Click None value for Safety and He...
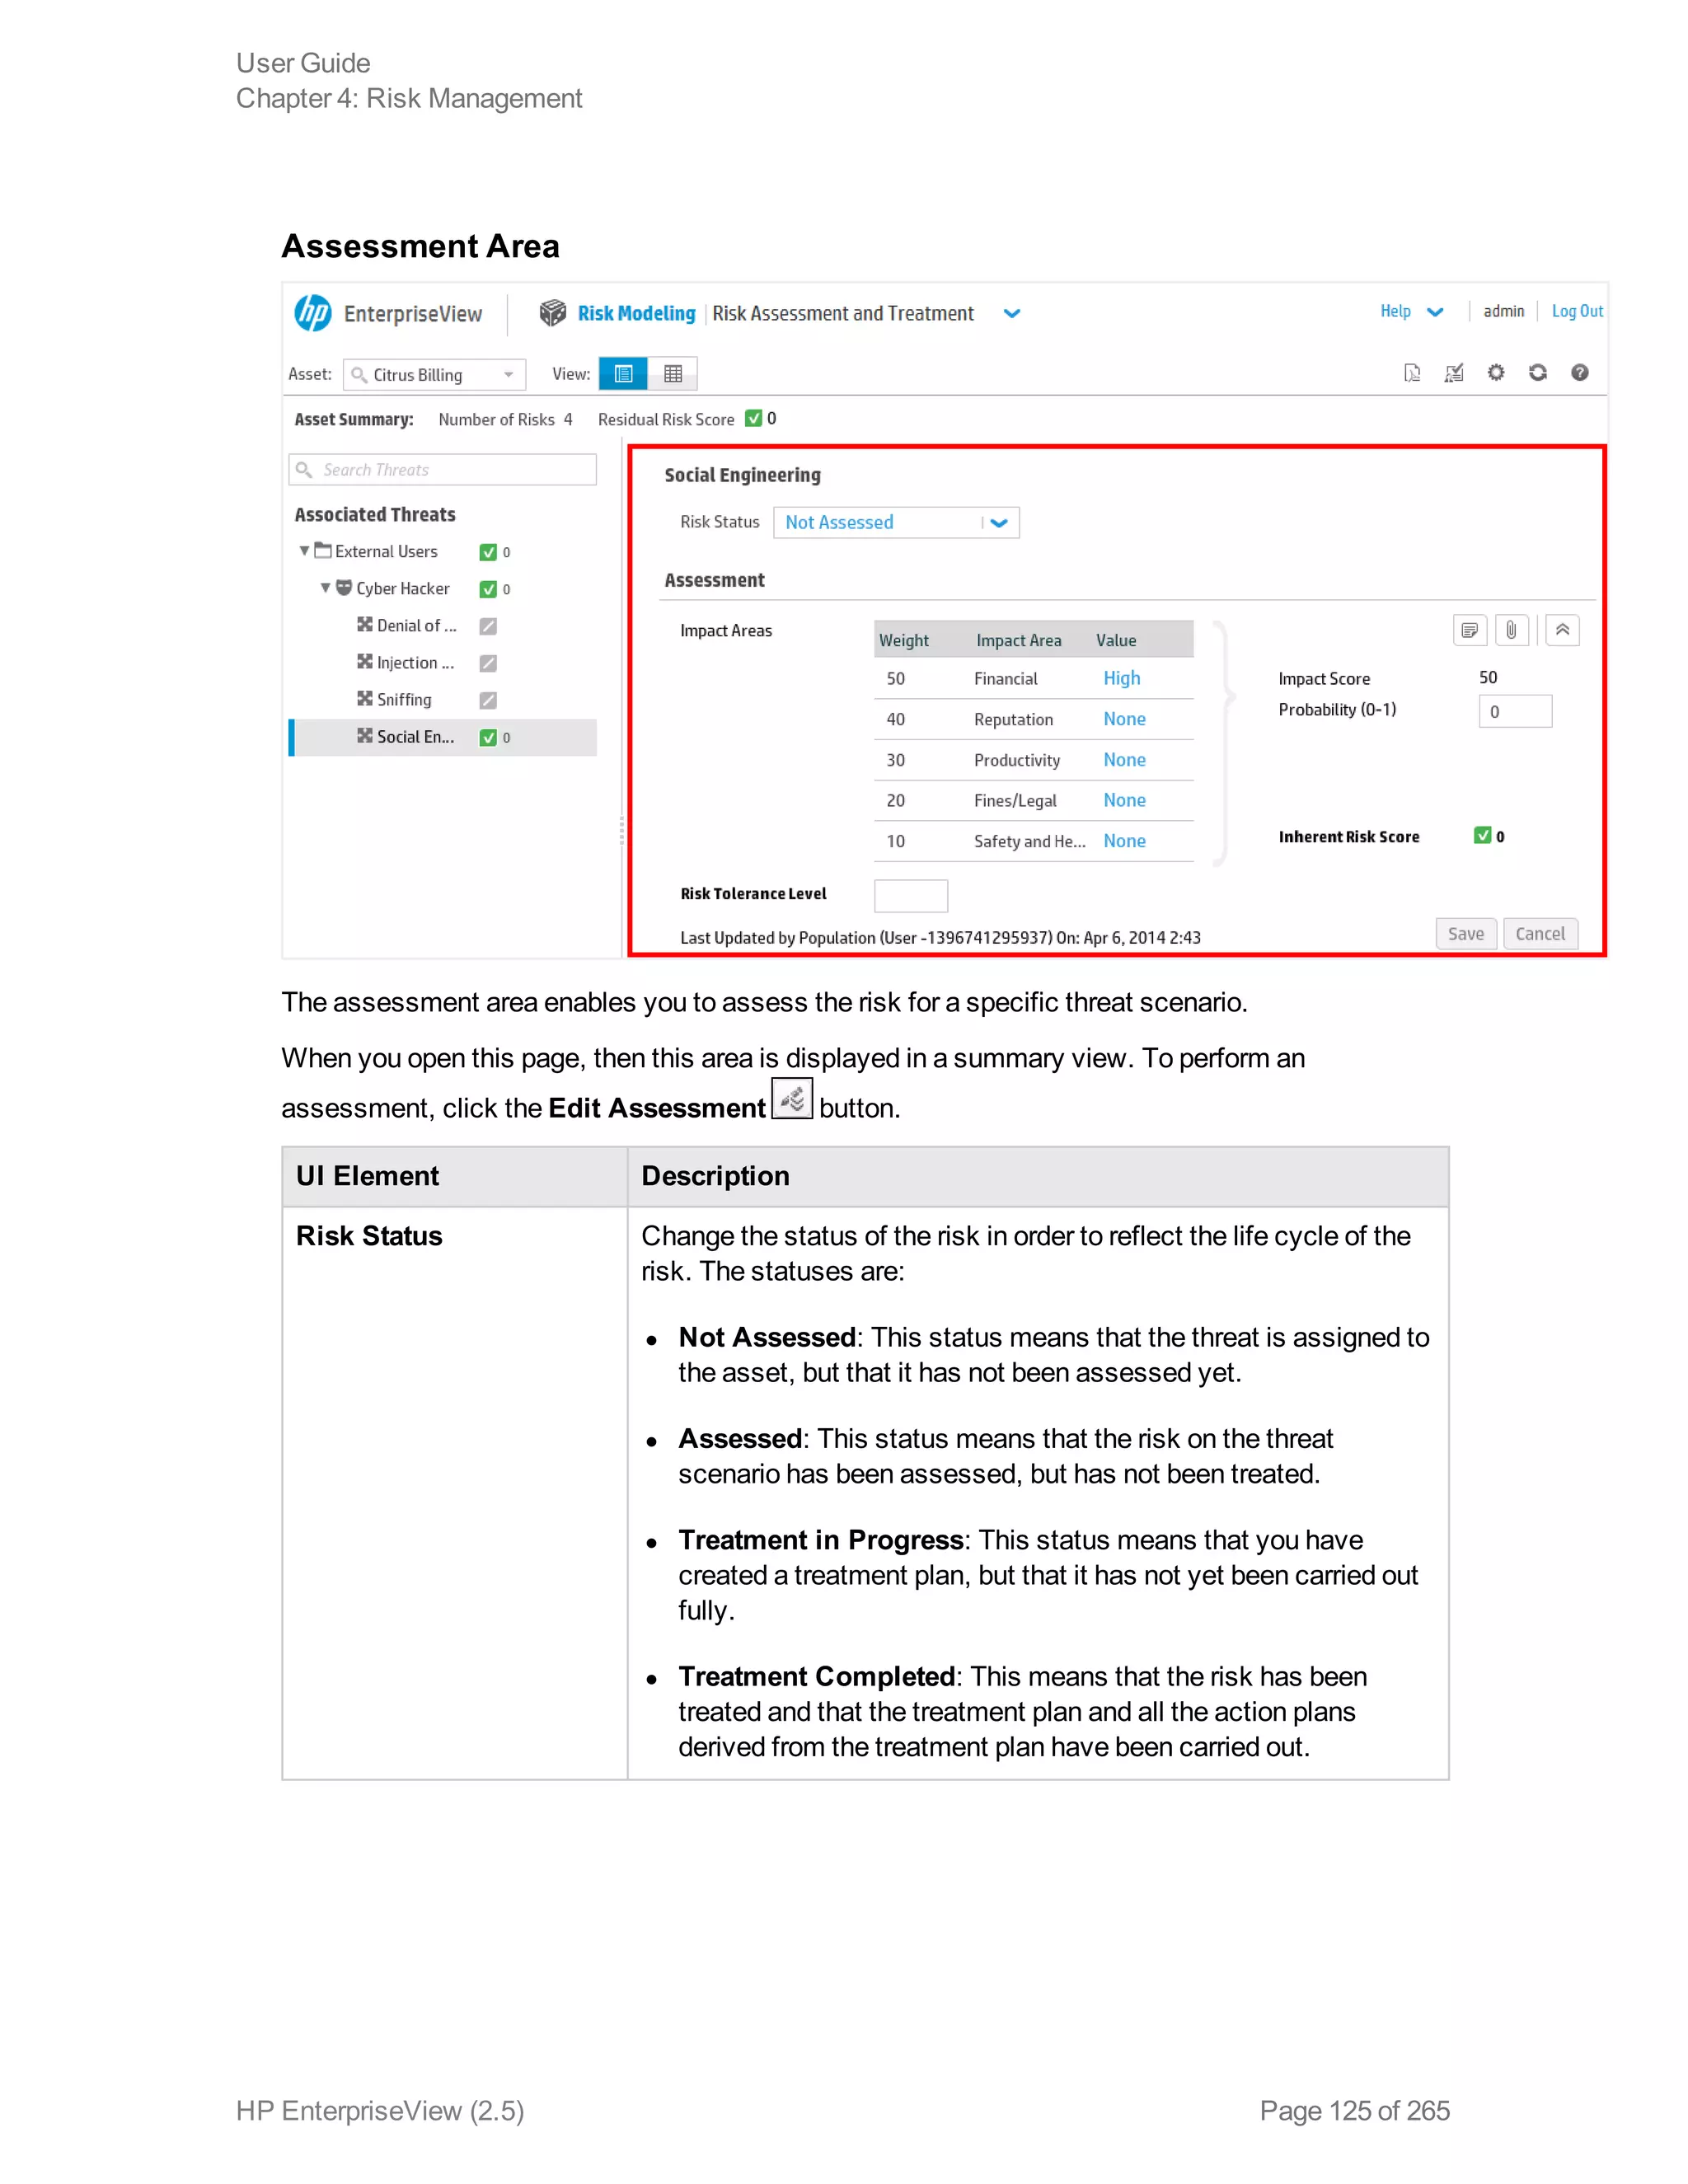 (1124, 841)
